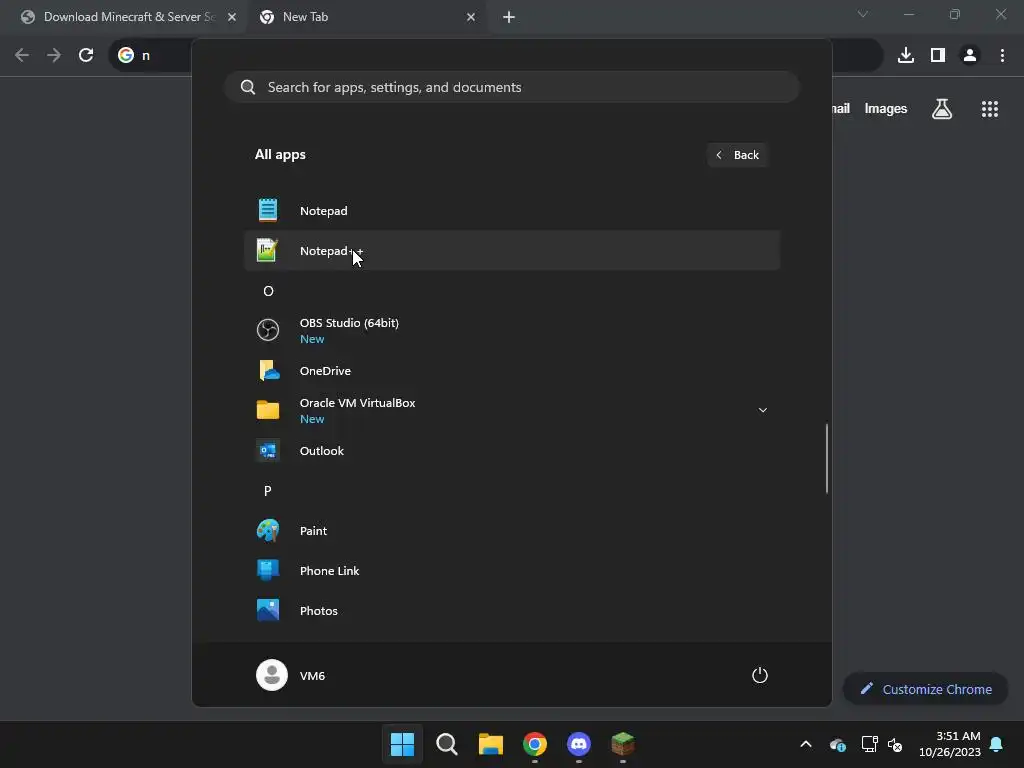Open the notification bell
This screenshot has height=768, width=1024.
(997, 744)
